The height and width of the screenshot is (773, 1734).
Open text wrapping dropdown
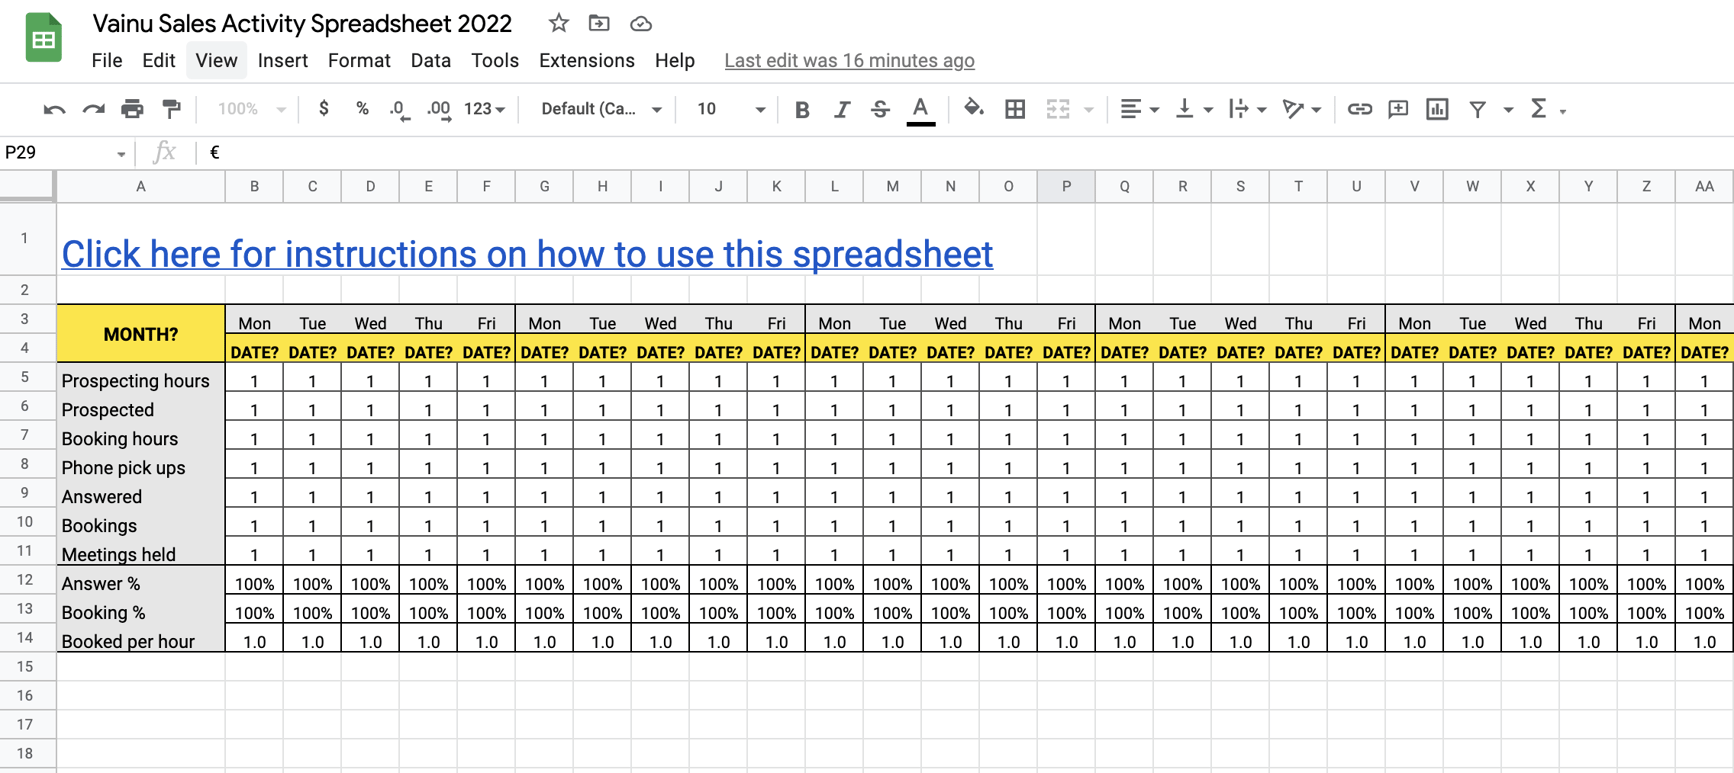(1247, 109)
